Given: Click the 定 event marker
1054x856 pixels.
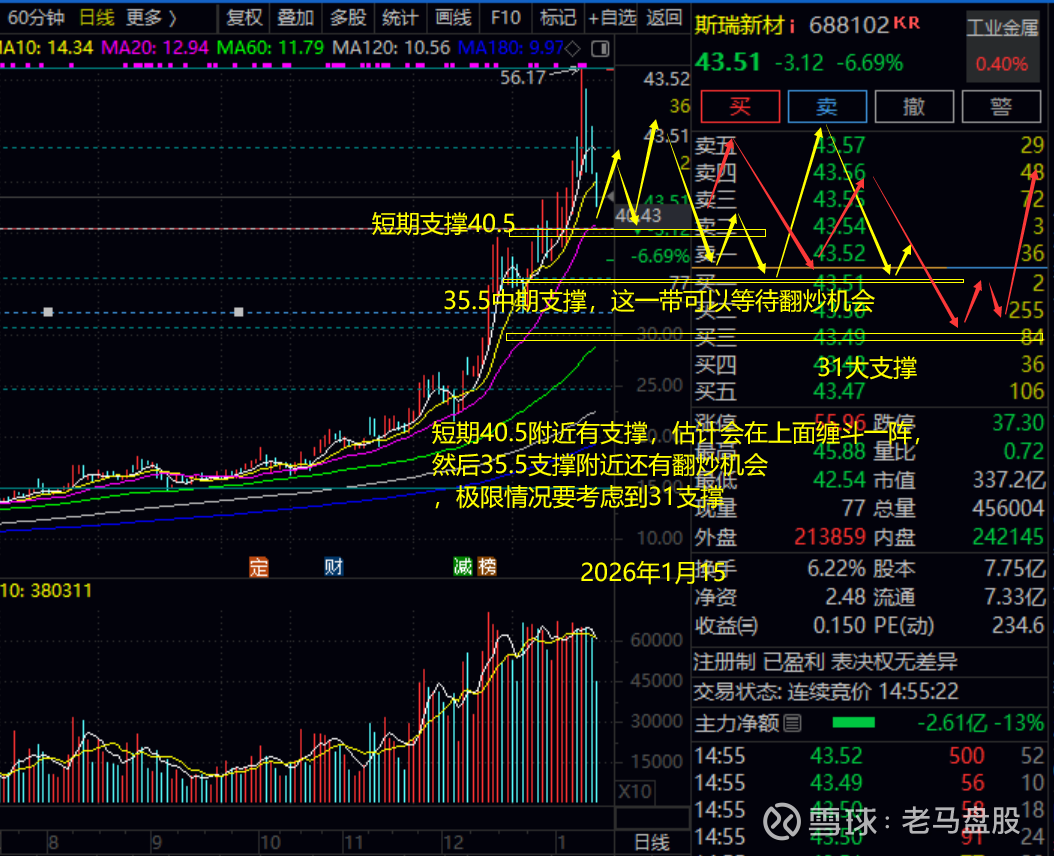Looking at the screenshot, I should tap(259, 567).
